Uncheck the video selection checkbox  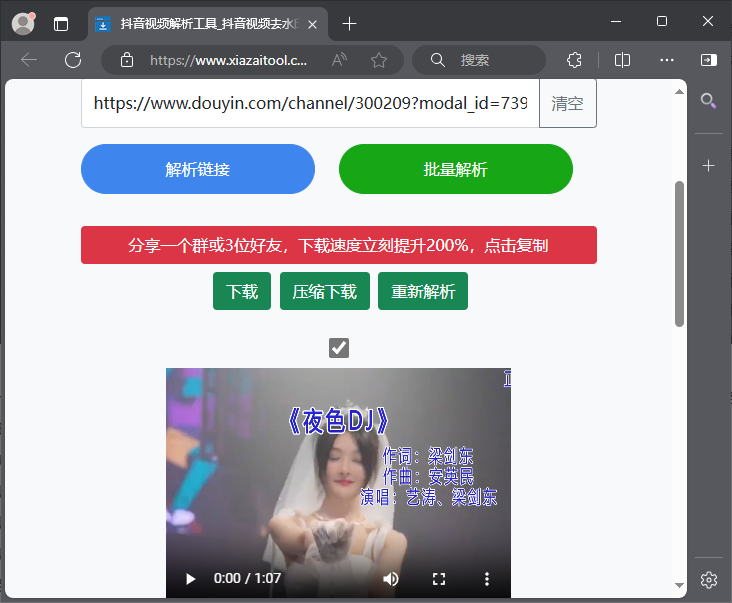pos(339,348)
